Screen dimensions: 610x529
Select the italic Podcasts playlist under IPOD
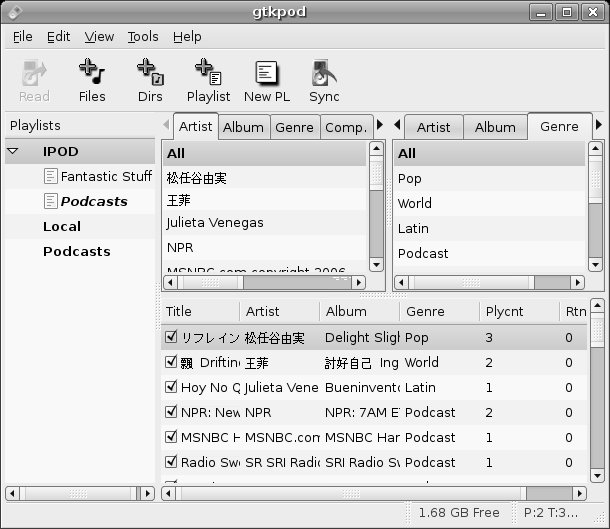[x=93, y=201]
